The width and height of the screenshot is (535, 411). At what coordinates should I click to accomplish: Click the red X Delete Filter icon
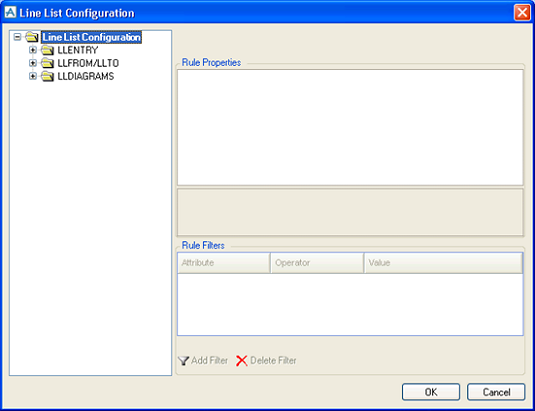242,361
